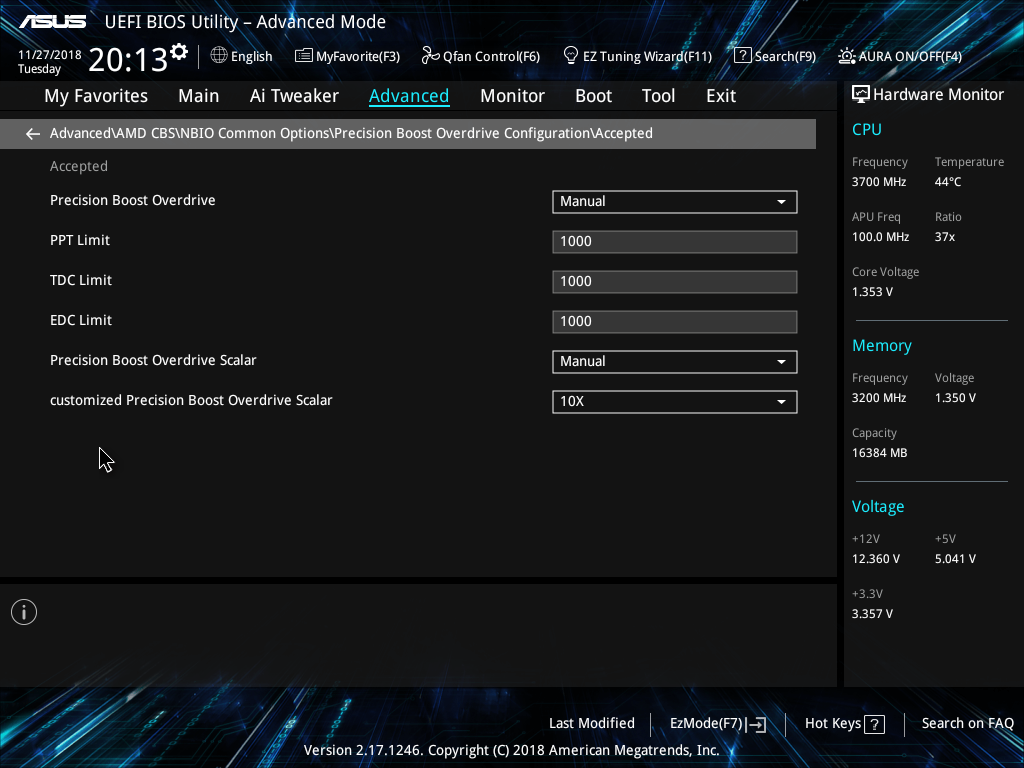This screenshot has width=1024, height=768.
Task: Click the info circle icon
Action: 24,612
